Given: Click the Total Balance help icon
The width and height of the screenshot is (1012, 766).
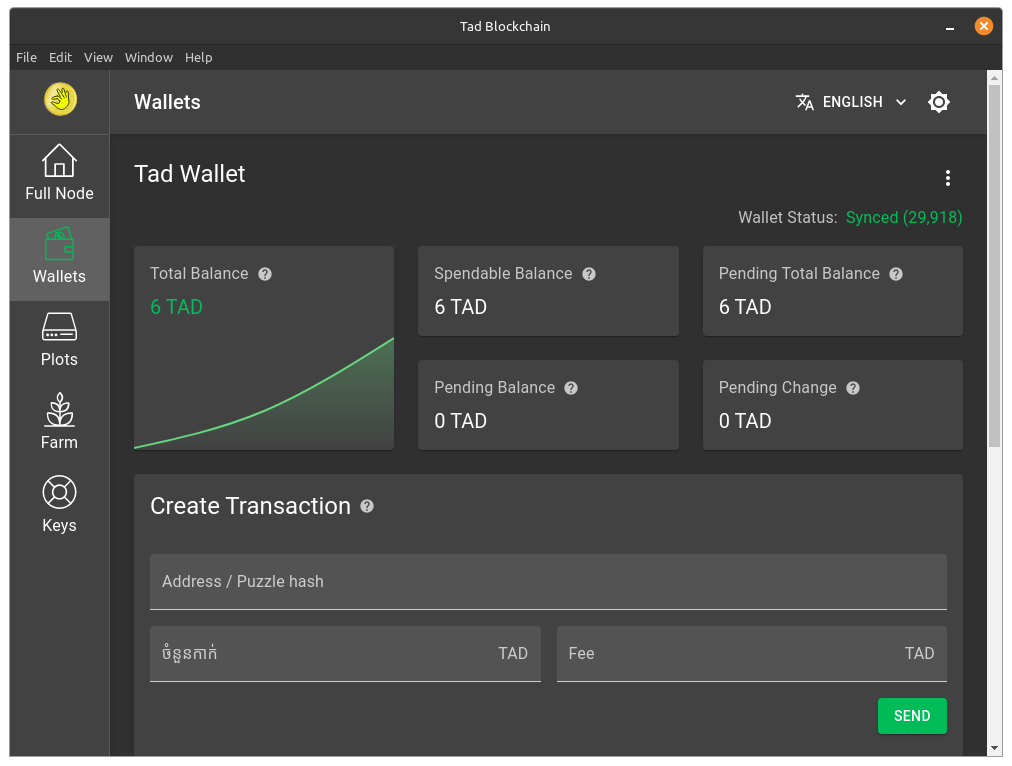Looking at the screenshot, I should [265, 274].
